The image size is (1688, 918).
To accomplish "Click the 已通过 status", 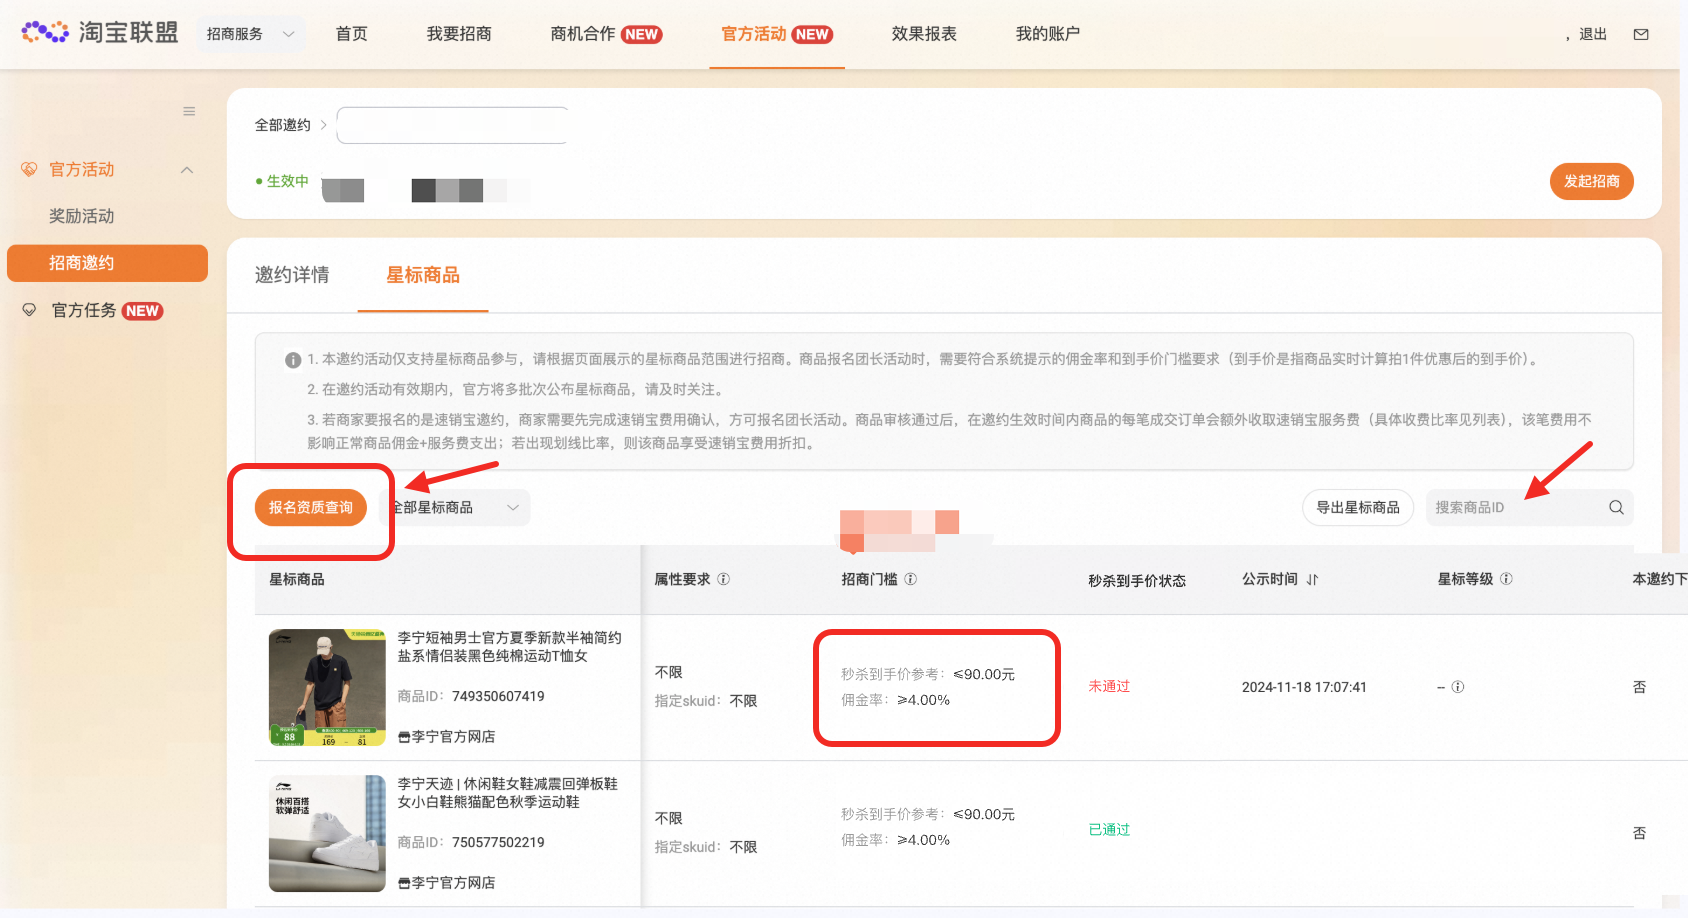I will coord(1109,830).
